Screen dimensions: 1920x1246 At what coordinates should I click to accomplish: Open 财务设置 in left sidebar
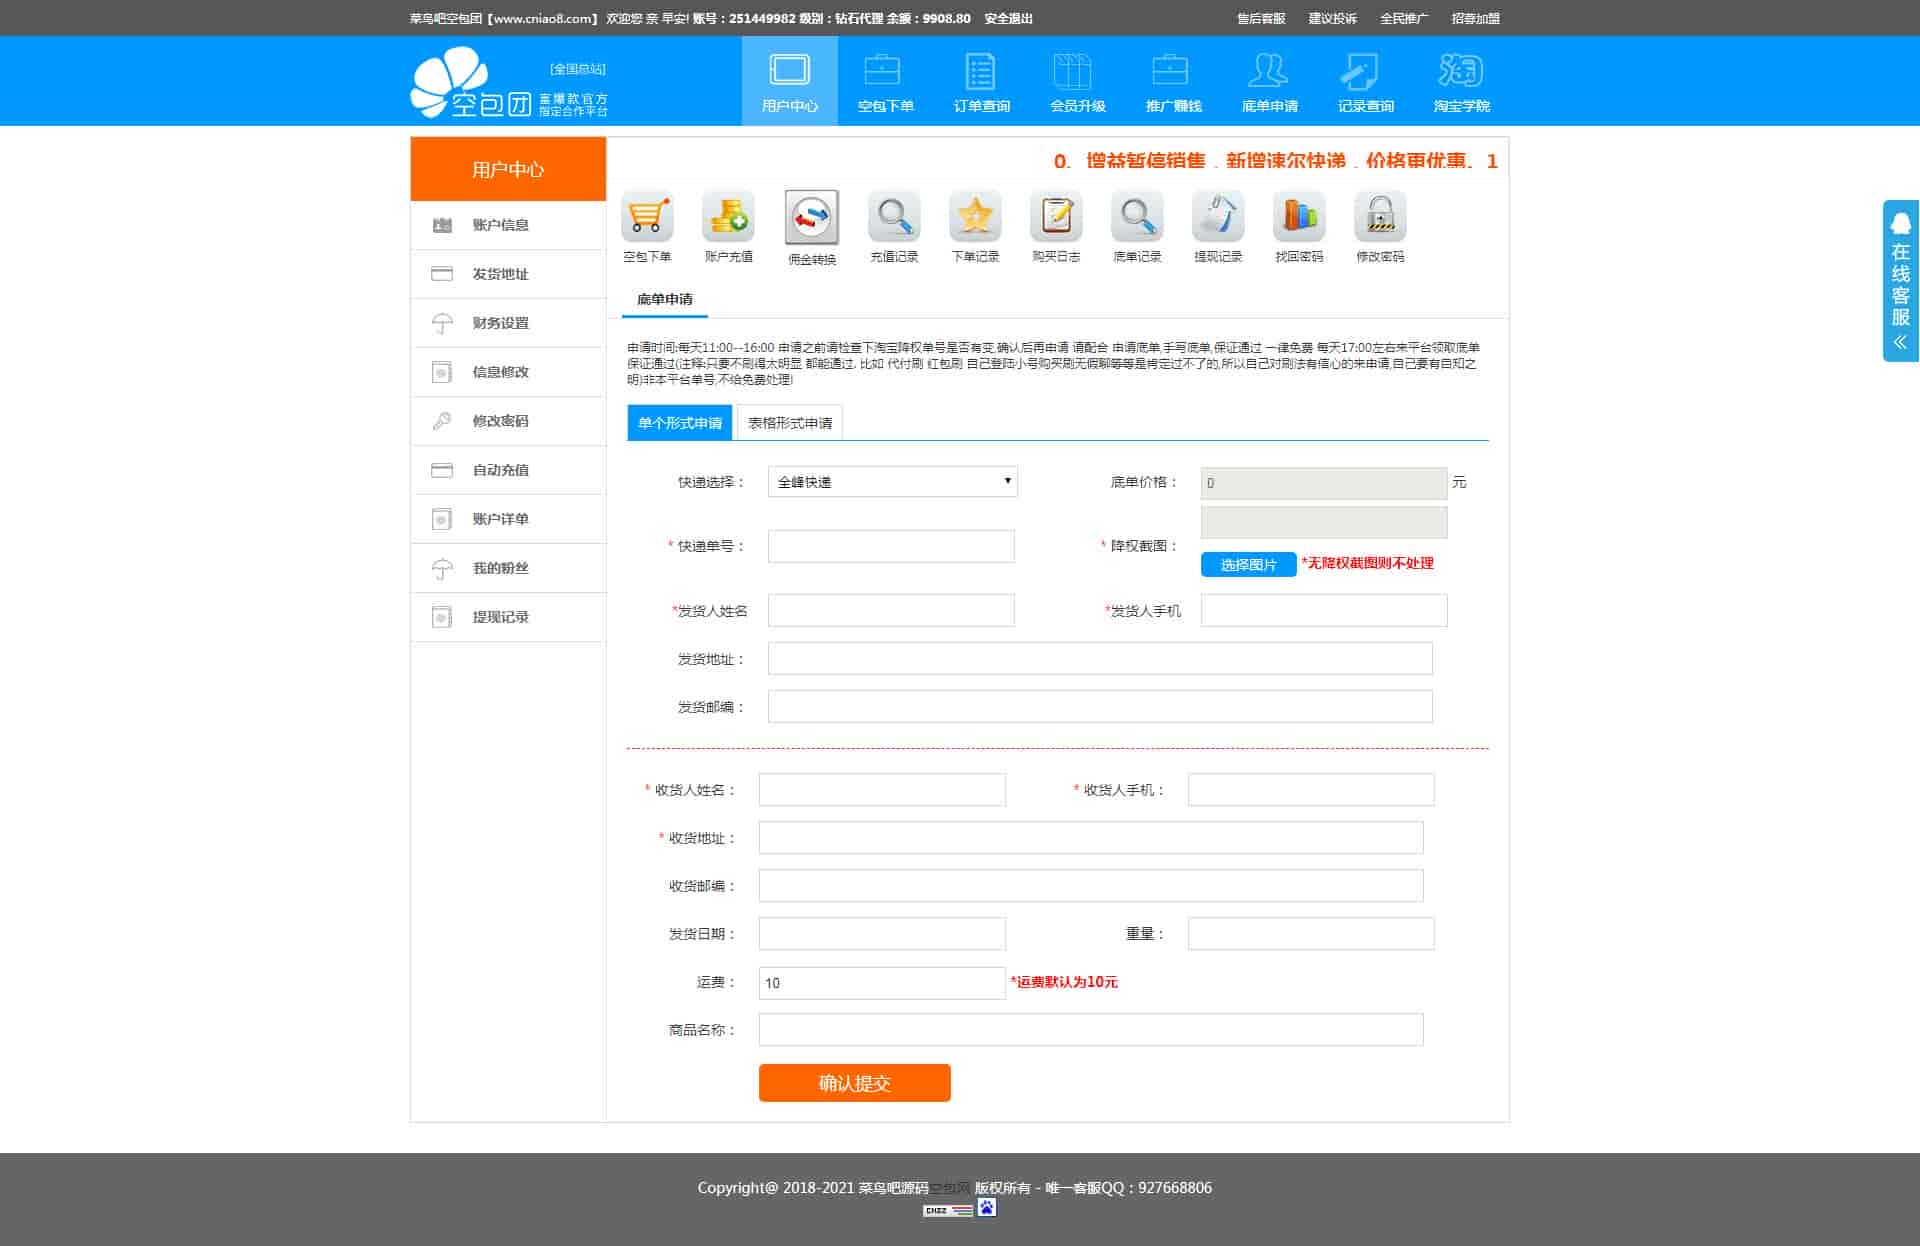[500, 323]
